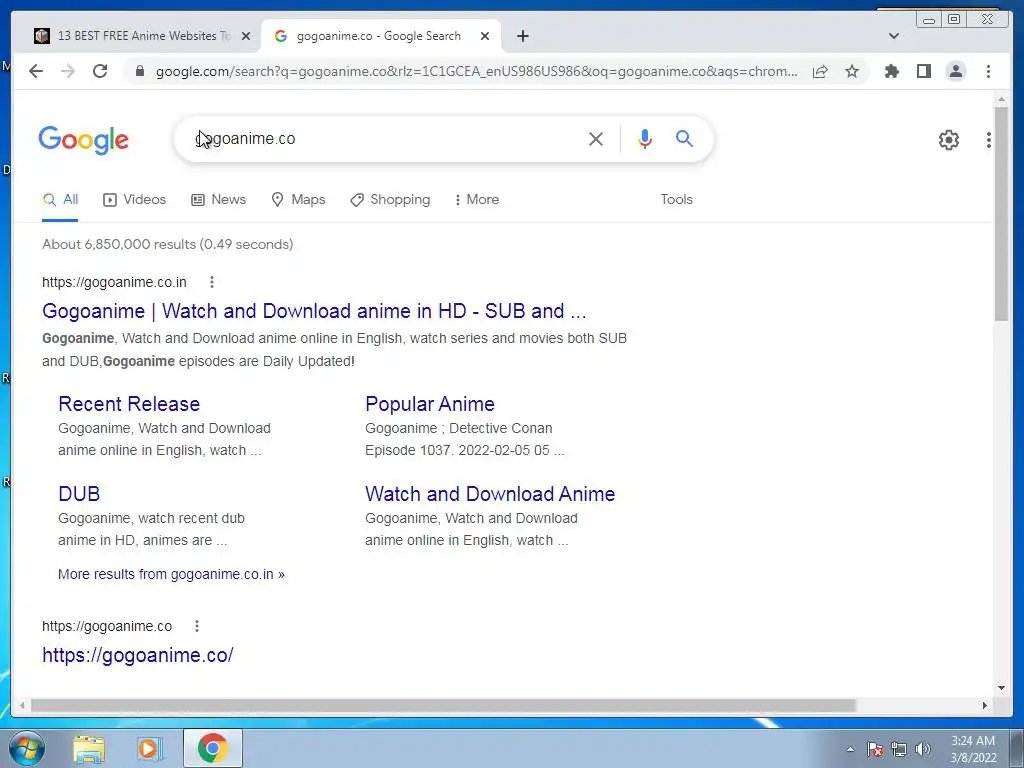Screen dimensions: 1024x768
Task: Select the gogoanime.co Google Search tab
Action: pos(381,36)
